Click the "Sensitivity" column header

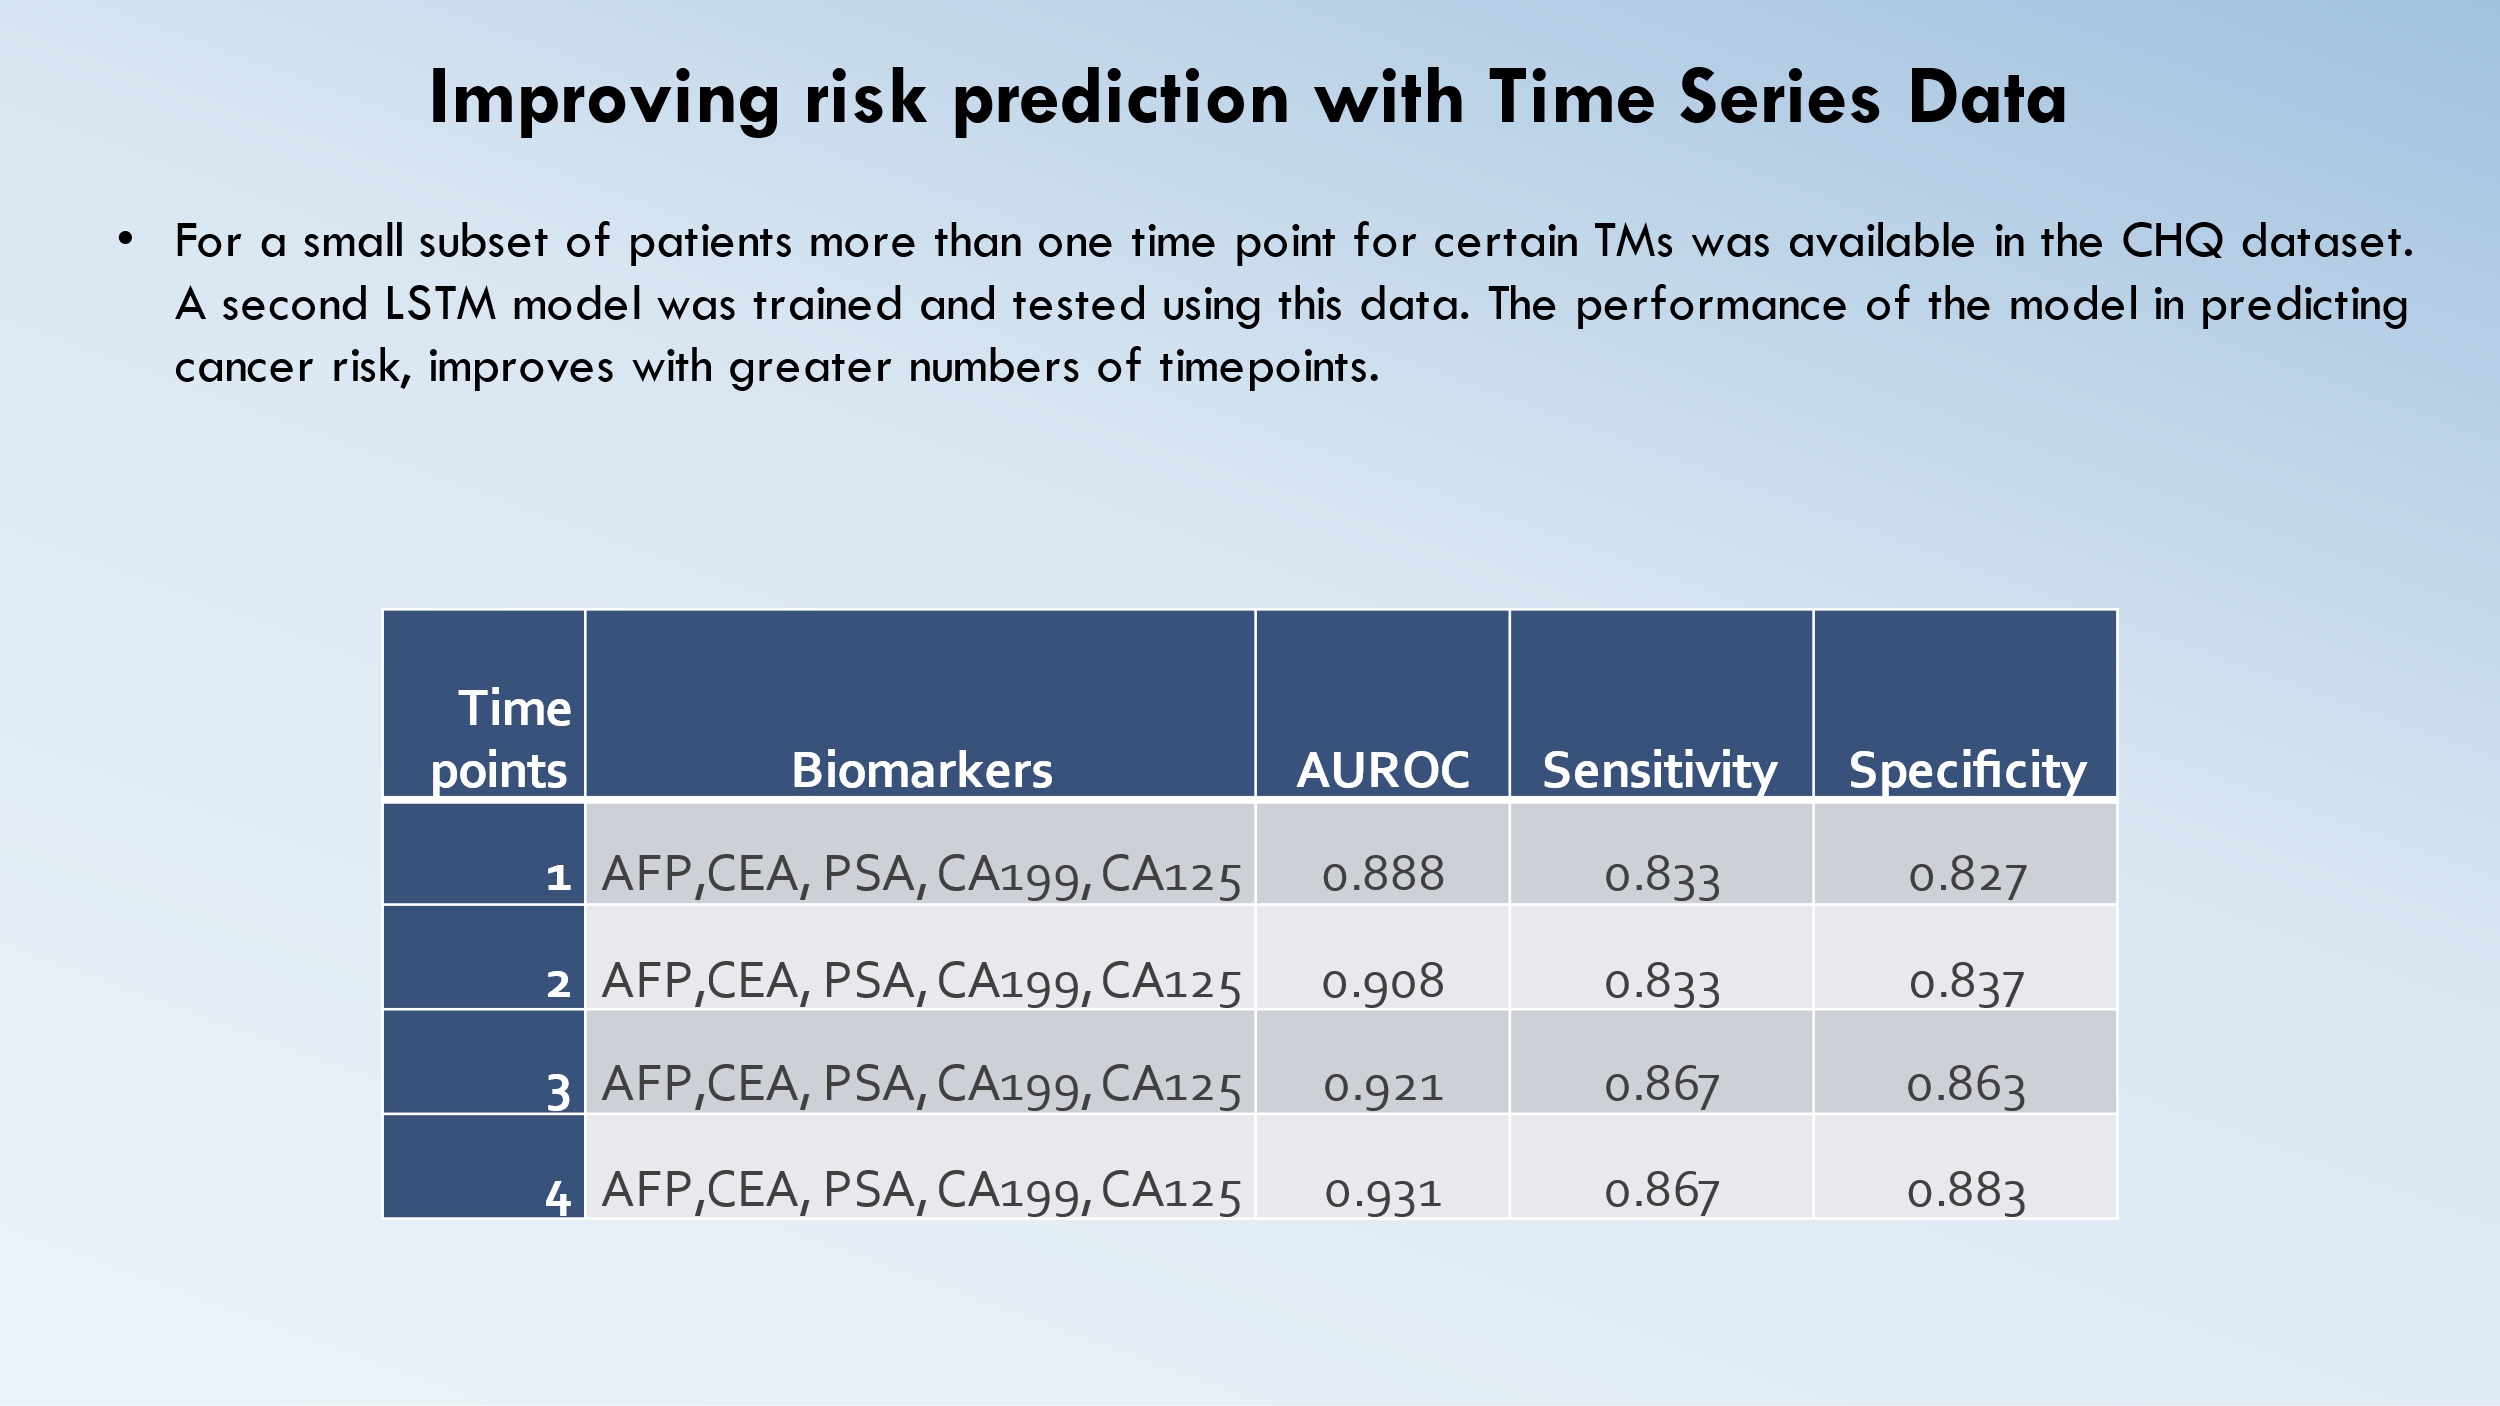(x=1660, y=770)
